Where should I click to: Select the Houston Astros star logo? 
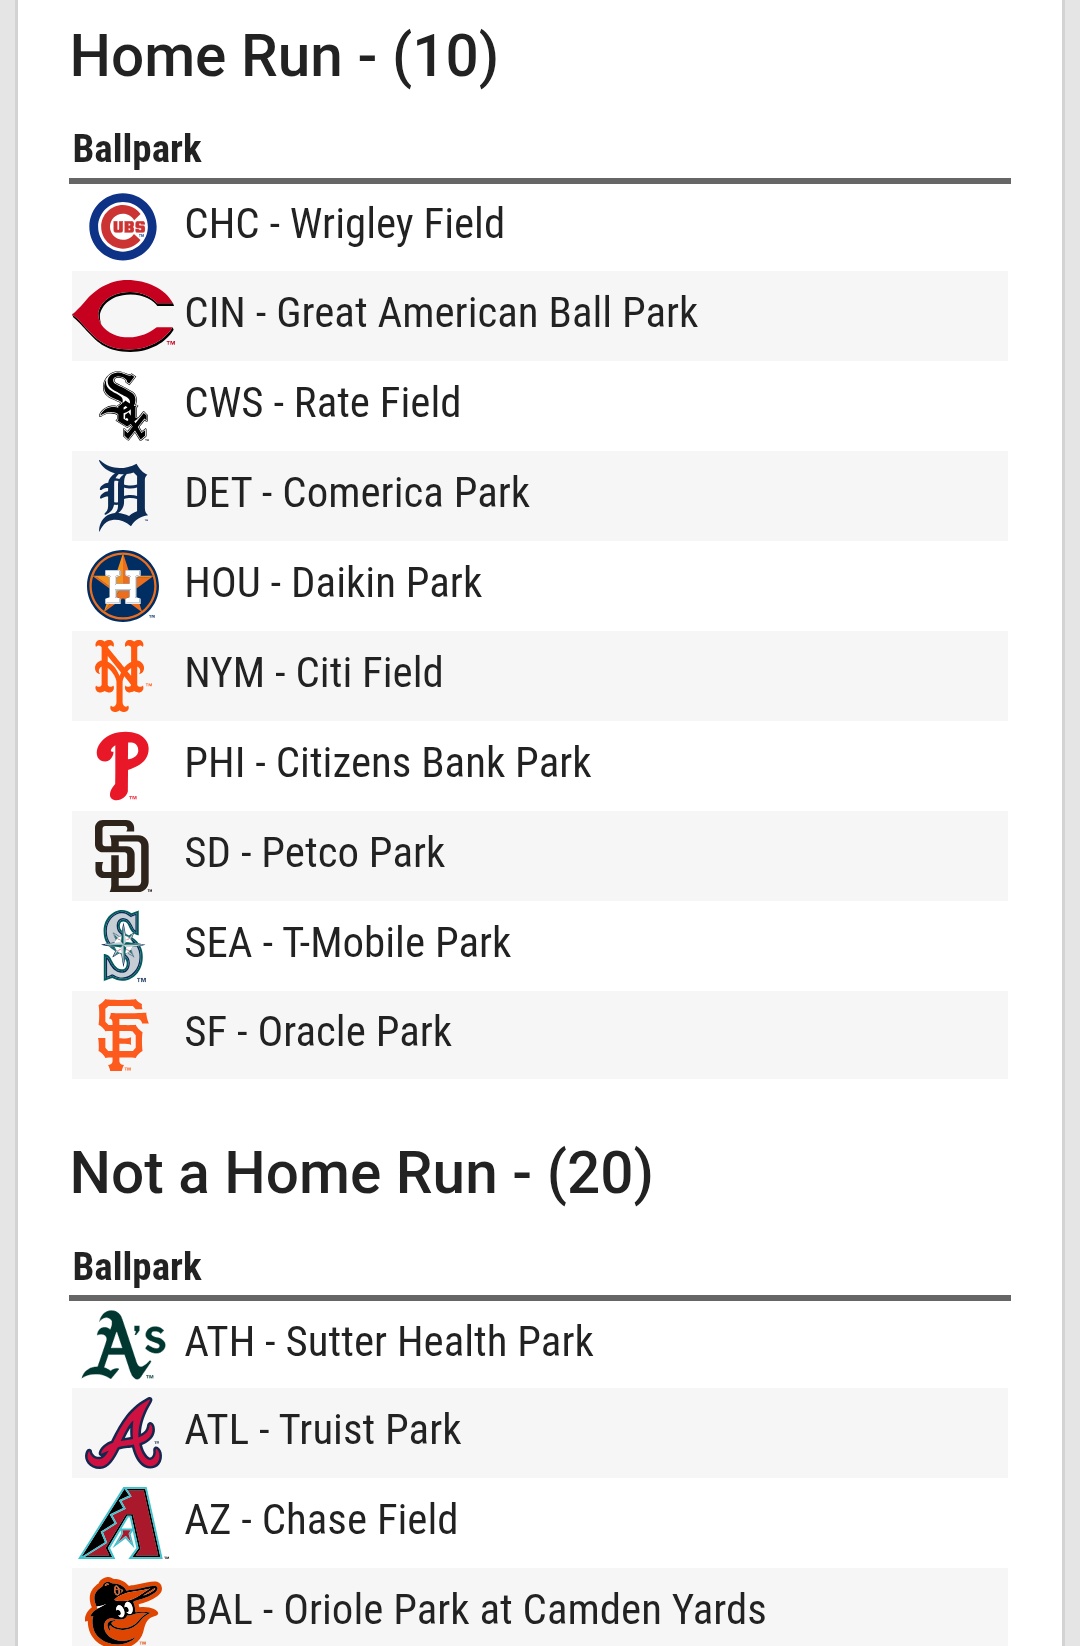pyautogui.click(x=123, y=586)
